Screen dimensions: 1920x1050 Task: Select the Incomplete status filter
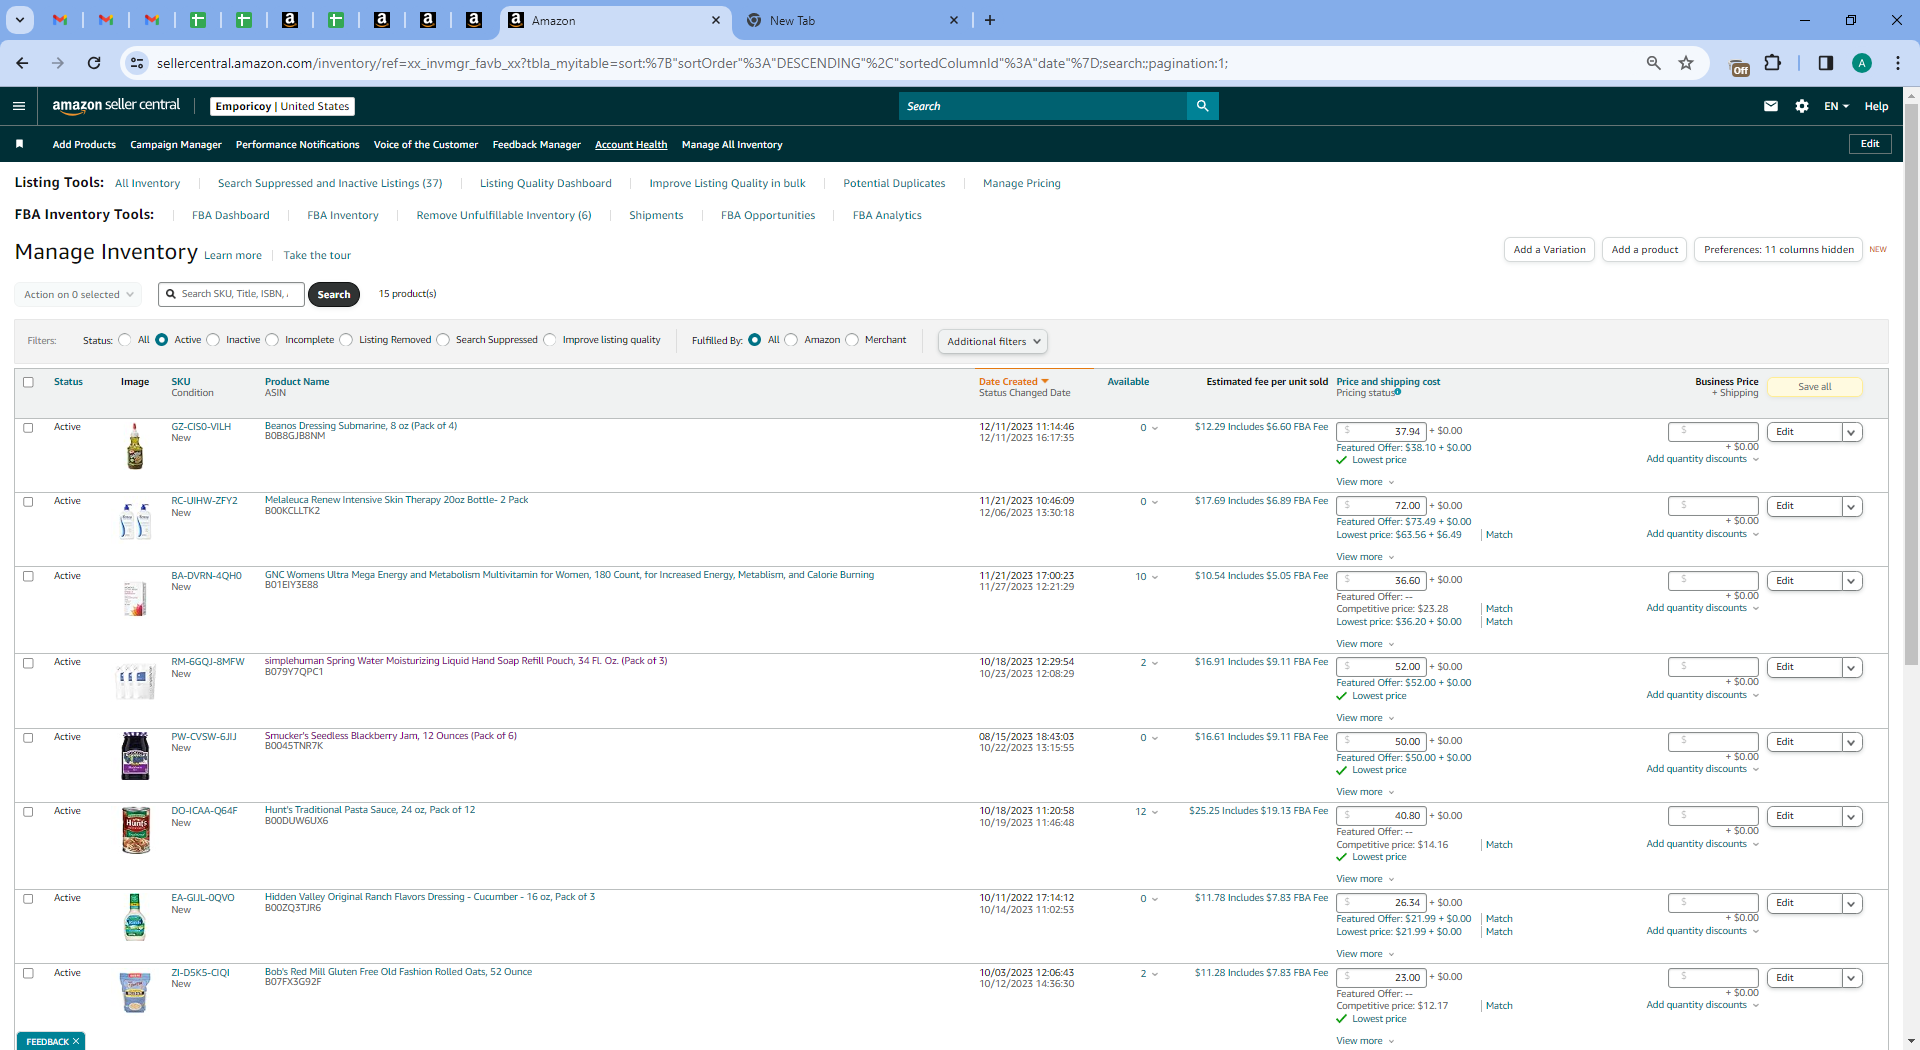click(272, 340)
